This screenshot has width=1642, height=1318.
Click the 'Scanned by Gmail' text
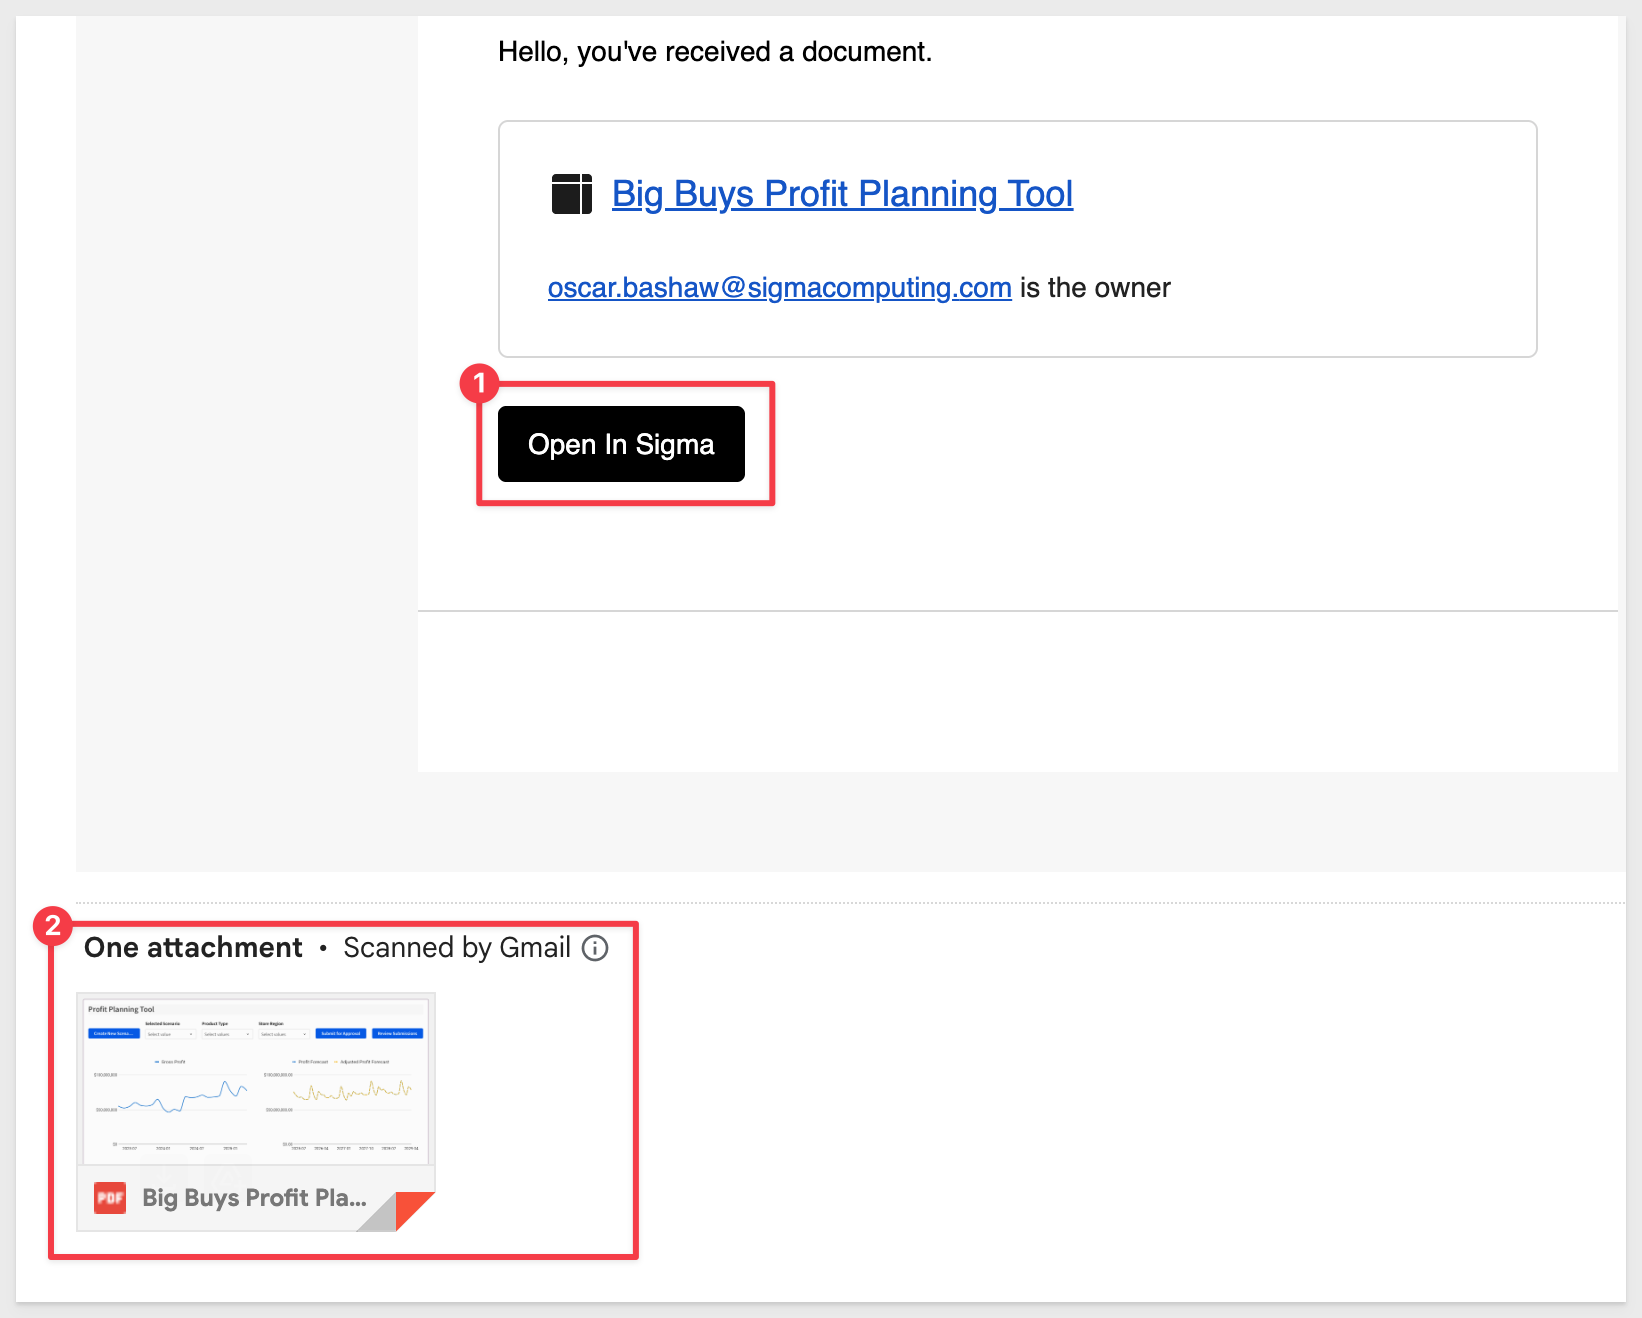tap(457, 948)
